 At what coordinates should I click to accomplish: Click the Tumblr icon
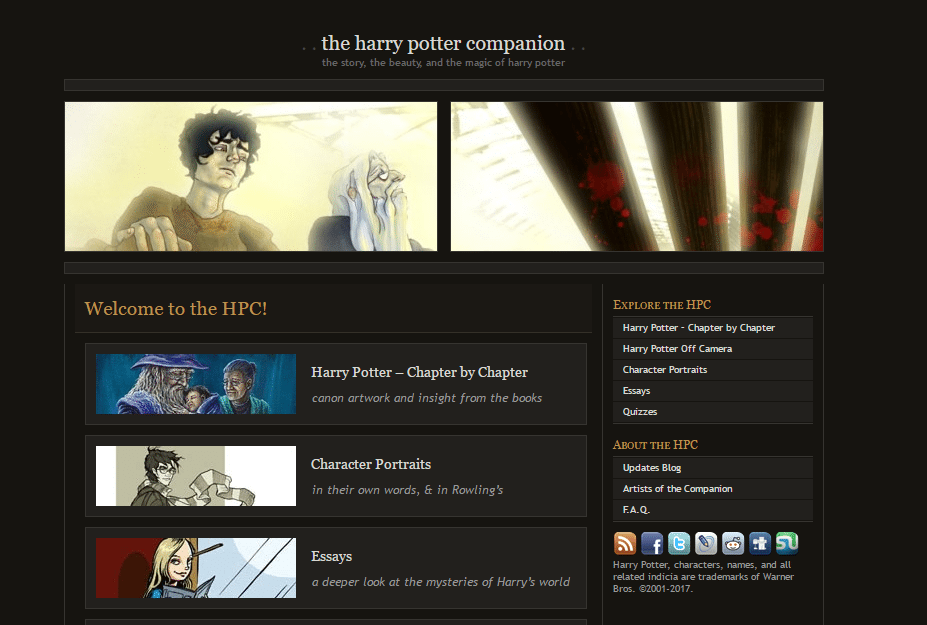coord(760,543)
